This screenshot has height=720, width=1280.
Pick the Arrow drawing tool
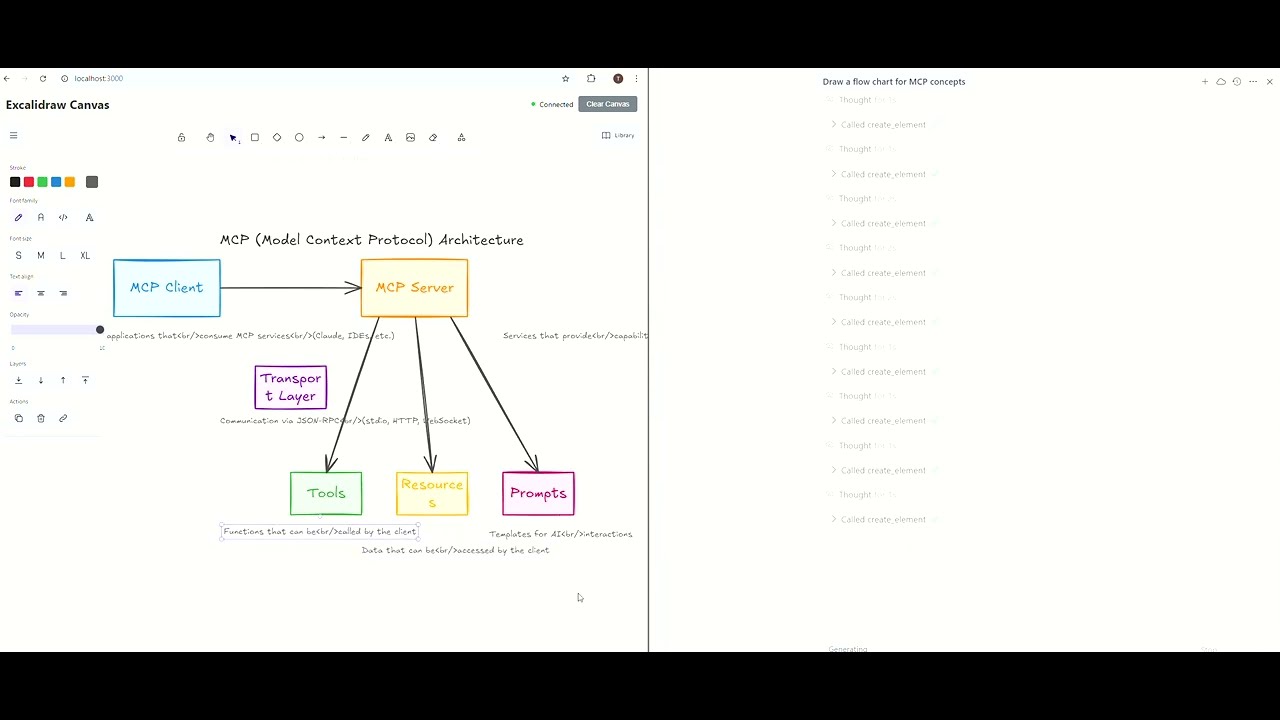322,137
